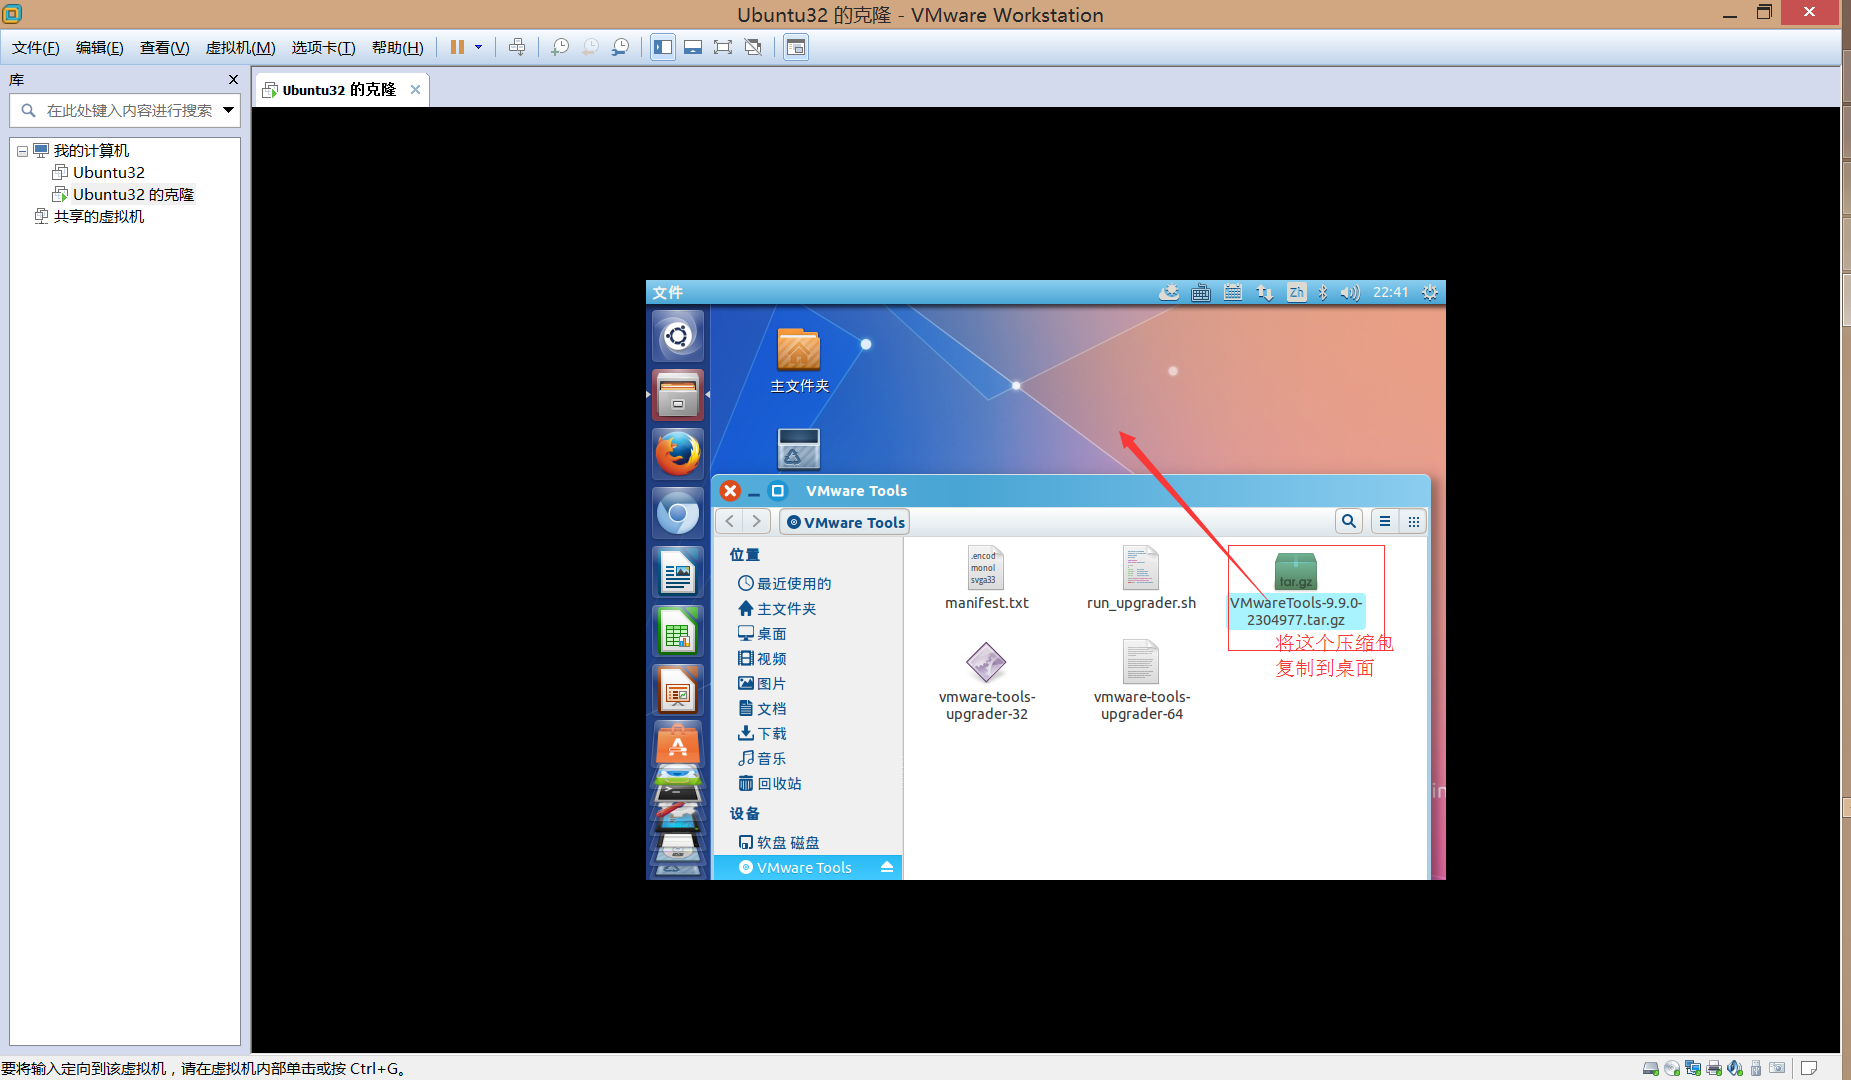Select Ubuntu32 的克隆 in the library tree
The width and height of the screenshot is (1851, 1080).
click(x=123, y=194)
